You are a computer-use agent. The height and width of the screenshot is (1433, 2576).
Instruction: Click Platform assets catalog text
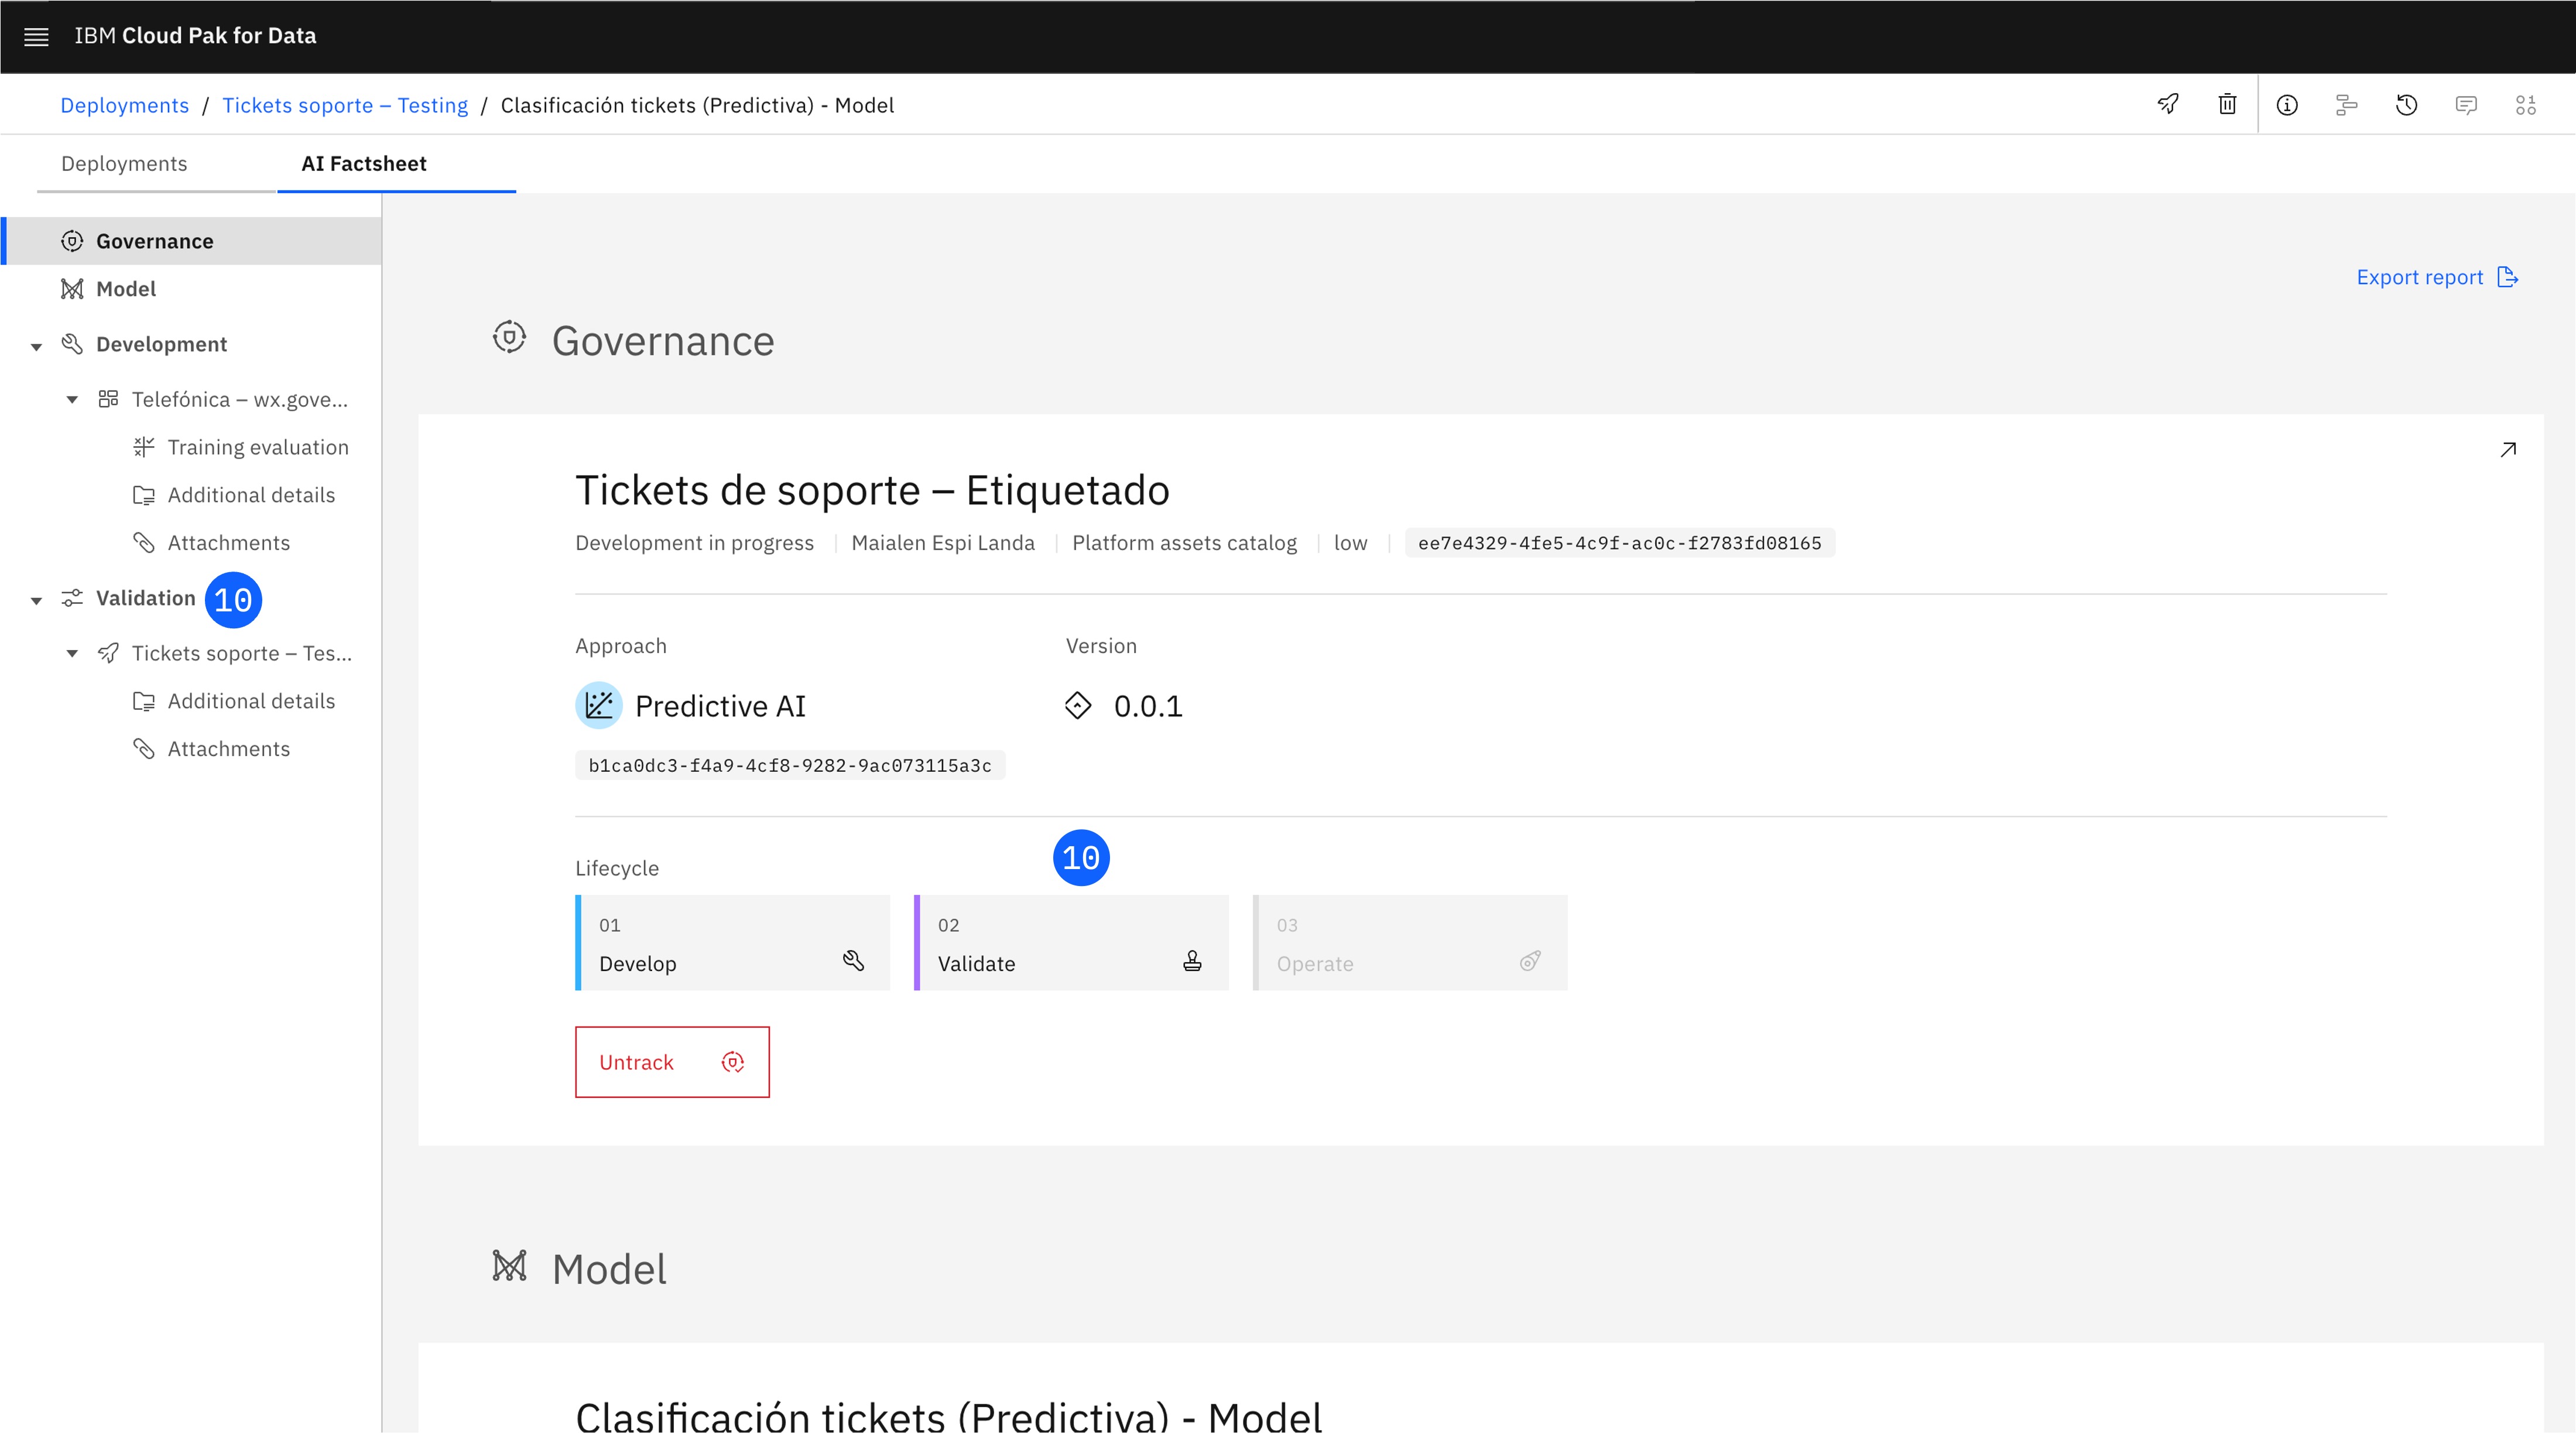point(1184,543)
